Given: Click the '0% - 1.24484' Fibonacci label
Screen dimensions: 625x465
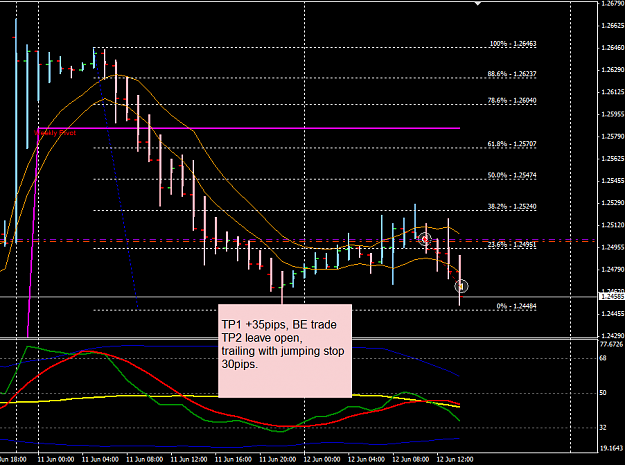Looking at the screenshot, I should (516, 306).
